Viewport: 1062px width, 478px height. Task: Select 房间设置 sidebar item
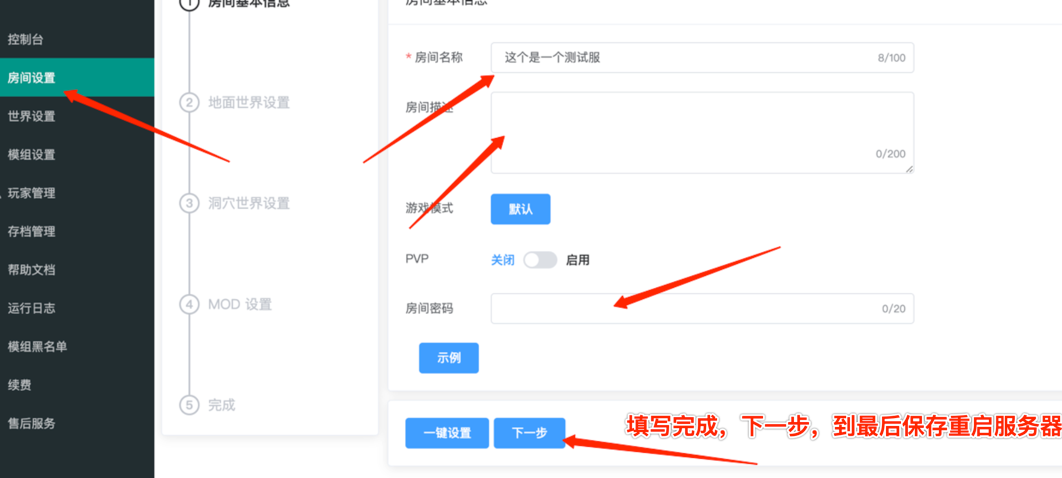pyautogui.click(x=32, y=78)
